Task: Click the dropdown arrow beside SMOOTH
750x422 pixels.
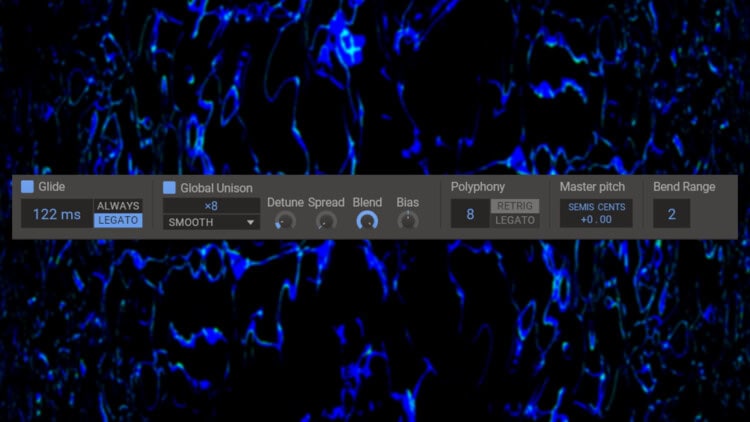Action: click(x=250, y=222)
